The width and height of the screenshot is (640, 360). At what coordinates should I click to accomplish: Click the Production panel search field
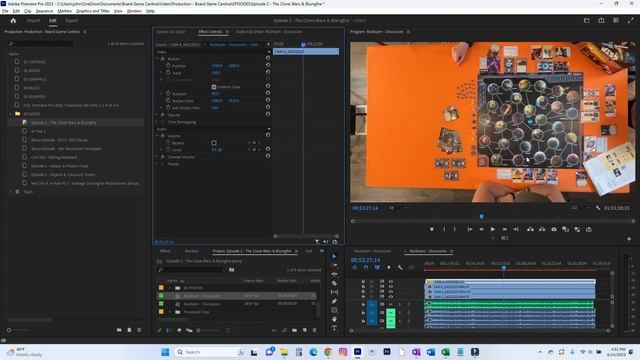pyautogui.click(x=41, y=43)
